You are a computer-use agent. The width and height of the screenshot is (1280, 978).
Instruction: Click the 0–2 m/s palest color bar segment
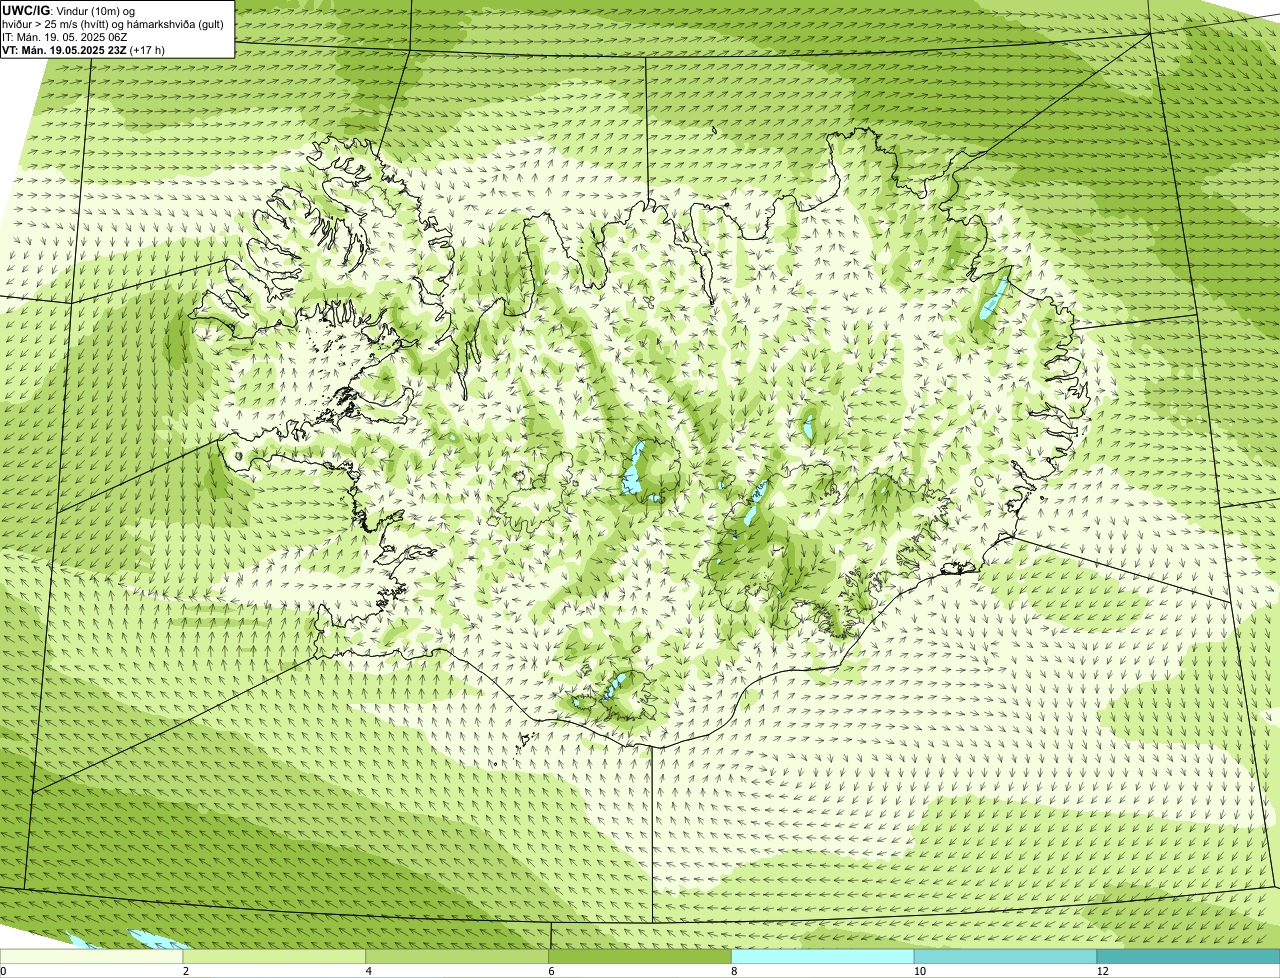coord(92,956)
